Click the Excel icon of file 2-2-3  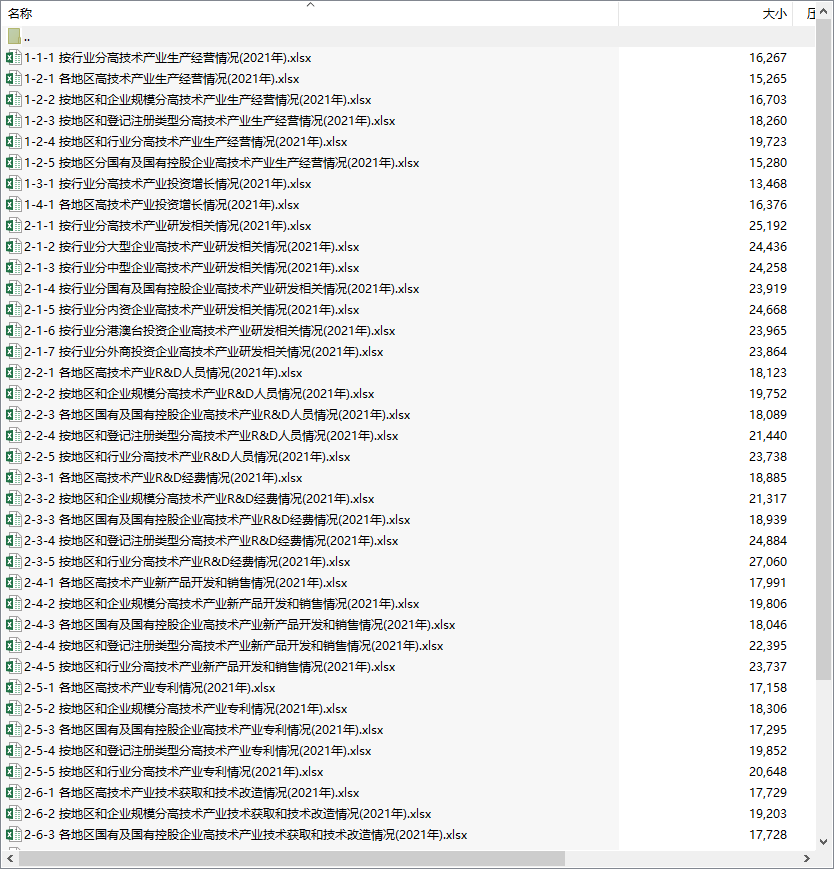pos(13,415)
